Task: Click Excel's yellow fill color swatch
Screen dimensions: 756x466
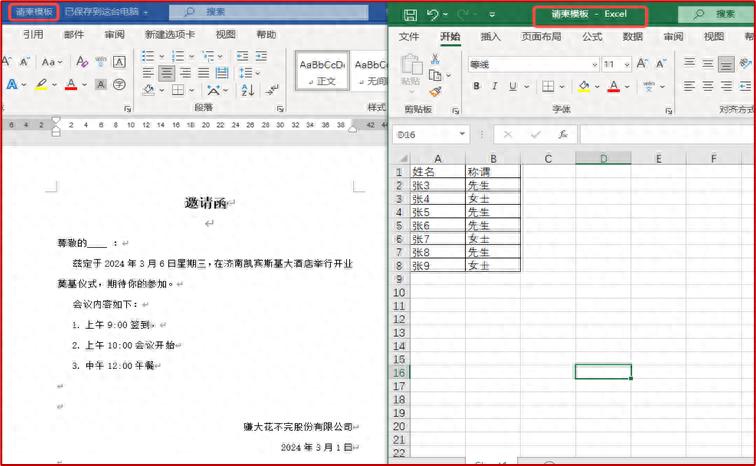Action: [583, 87]
